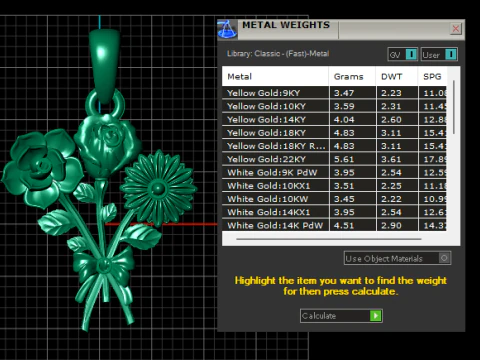Select the daisy flower on pendant model
The height and width of the screenshot is (360, 480).
pos(158,189)
